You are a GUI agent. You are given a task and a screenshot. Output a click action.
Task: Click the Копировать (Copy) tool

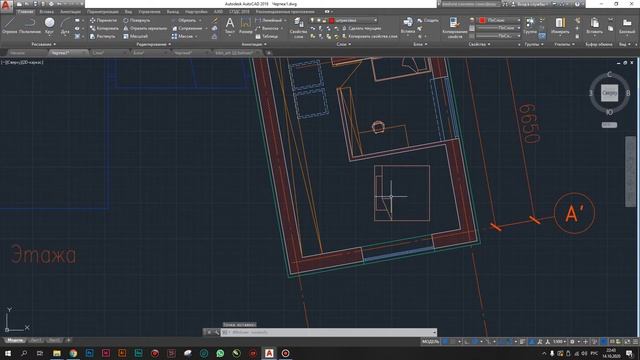(x=104, y=28)
